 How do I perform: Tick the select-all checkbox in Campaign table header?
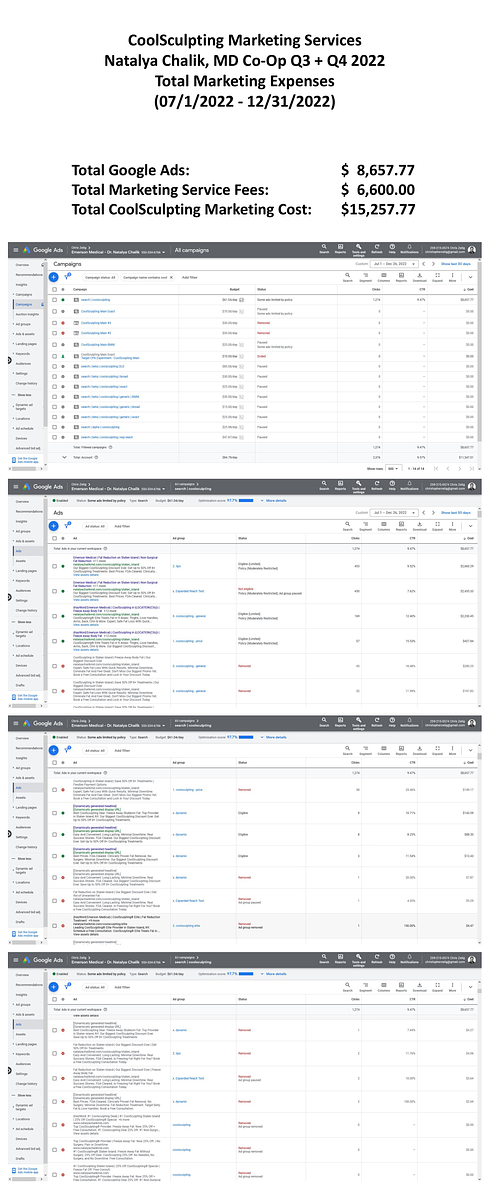pyautogui.click(x=54, y=290)
